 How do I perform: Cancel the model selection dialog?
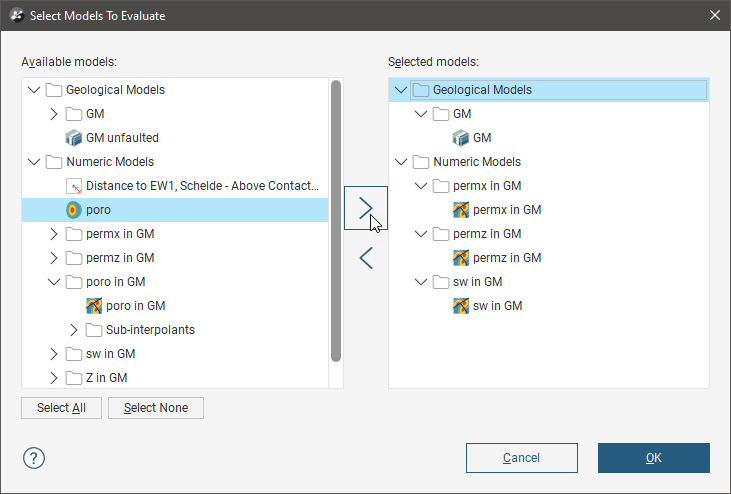coord(522,458)
